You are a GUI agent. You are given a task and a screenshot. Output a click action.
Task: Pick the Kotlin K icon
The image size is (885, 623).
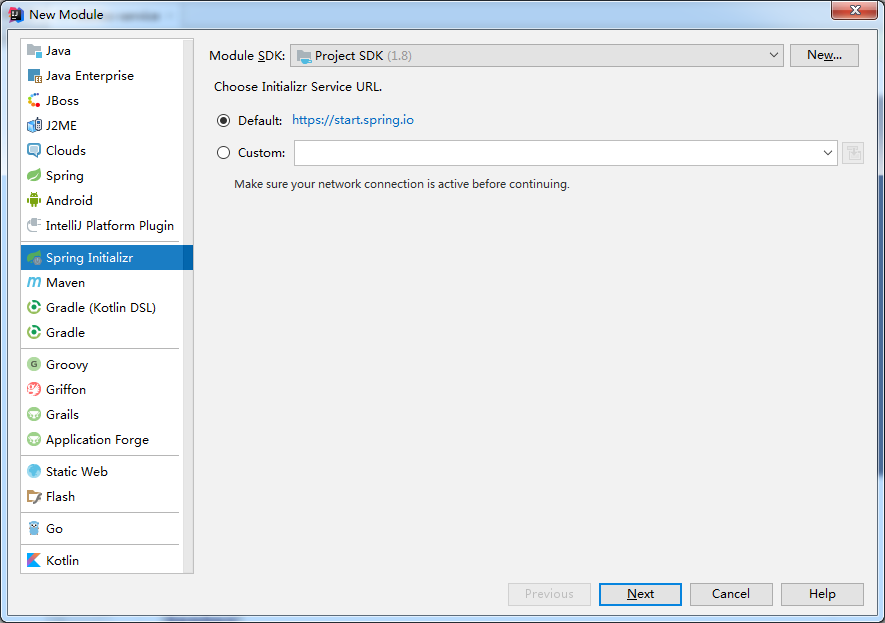pos(34,560)
